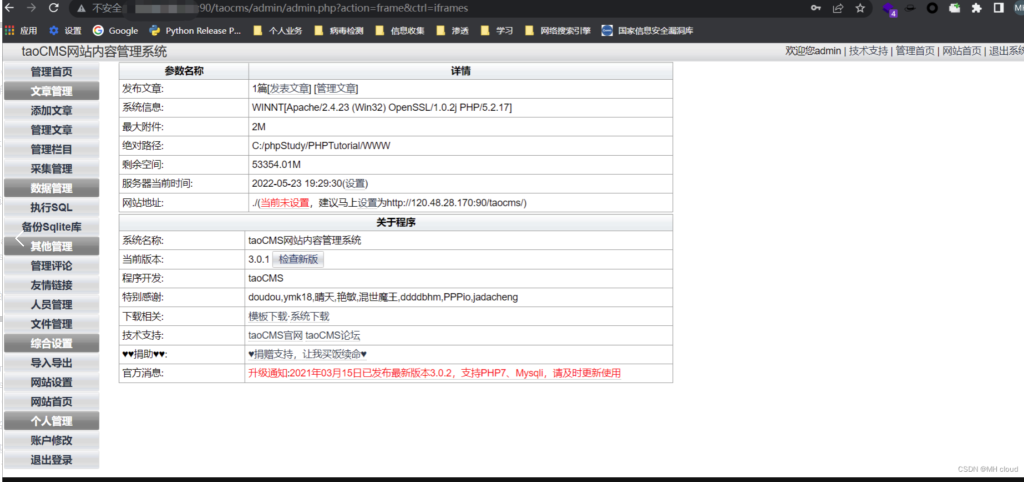Click the 设置 link beside server time
This screenshot has height=482, width=1024.
tap(356, 184)
